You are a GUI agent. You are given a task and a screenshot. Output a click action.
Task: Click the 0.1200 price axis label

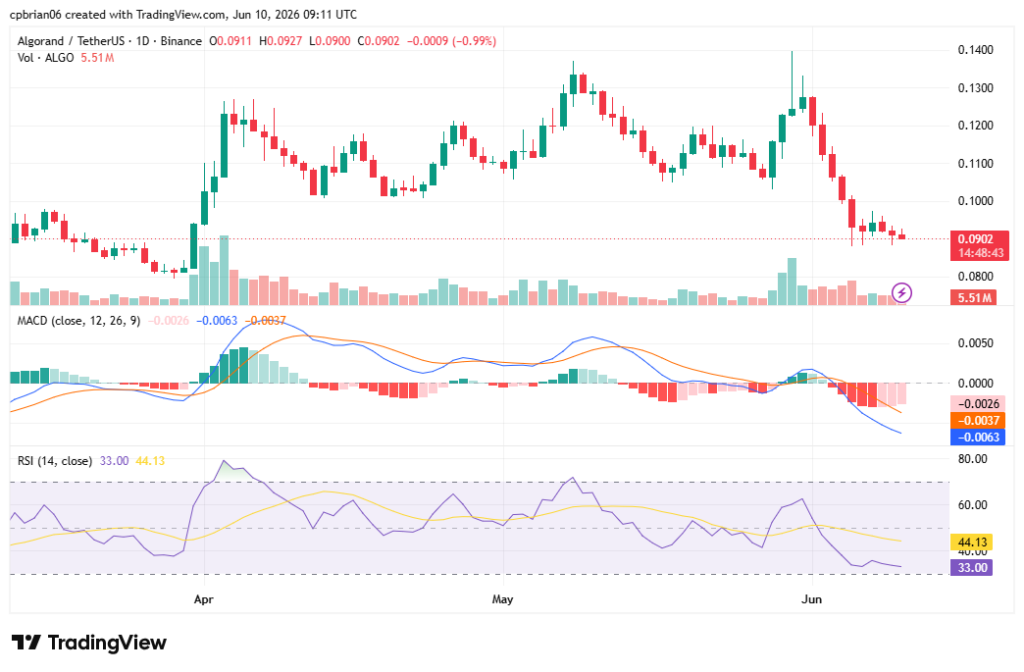(x=975, y=125)
